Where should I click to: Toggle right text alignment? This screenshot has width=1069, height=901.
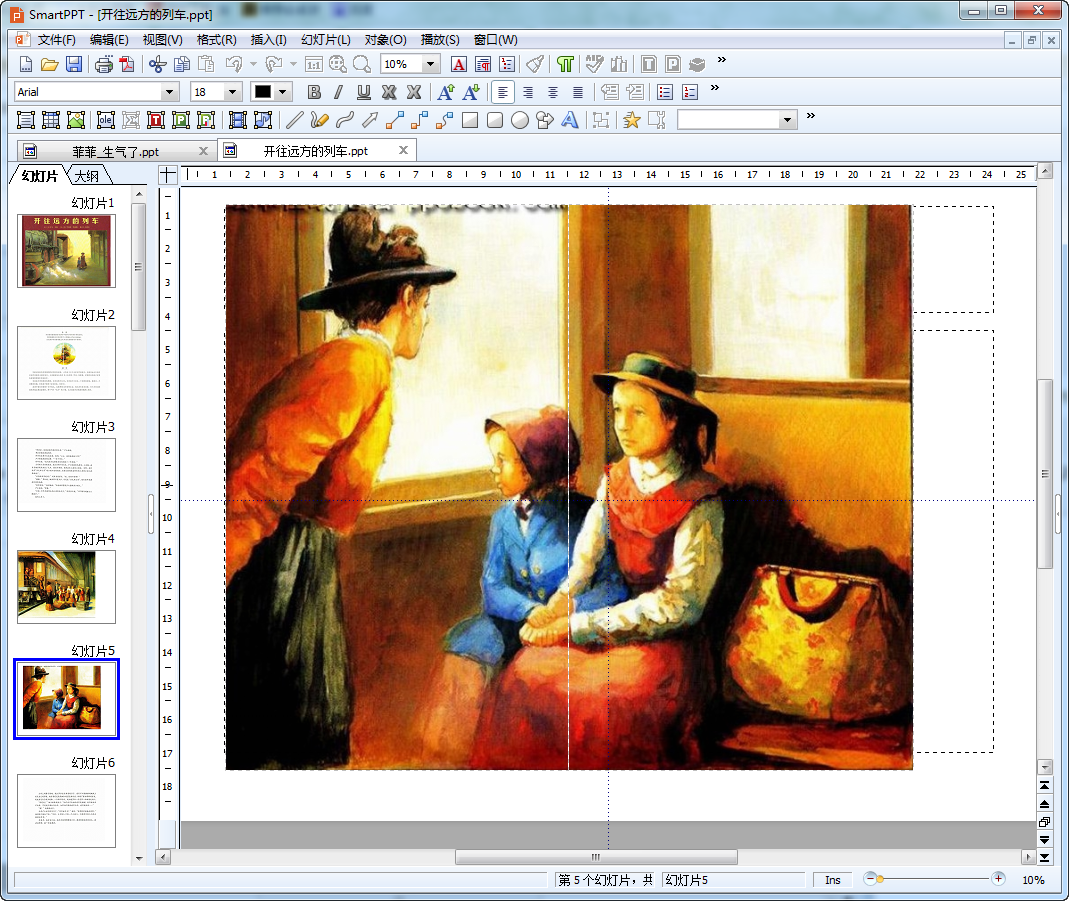[528, 92]
